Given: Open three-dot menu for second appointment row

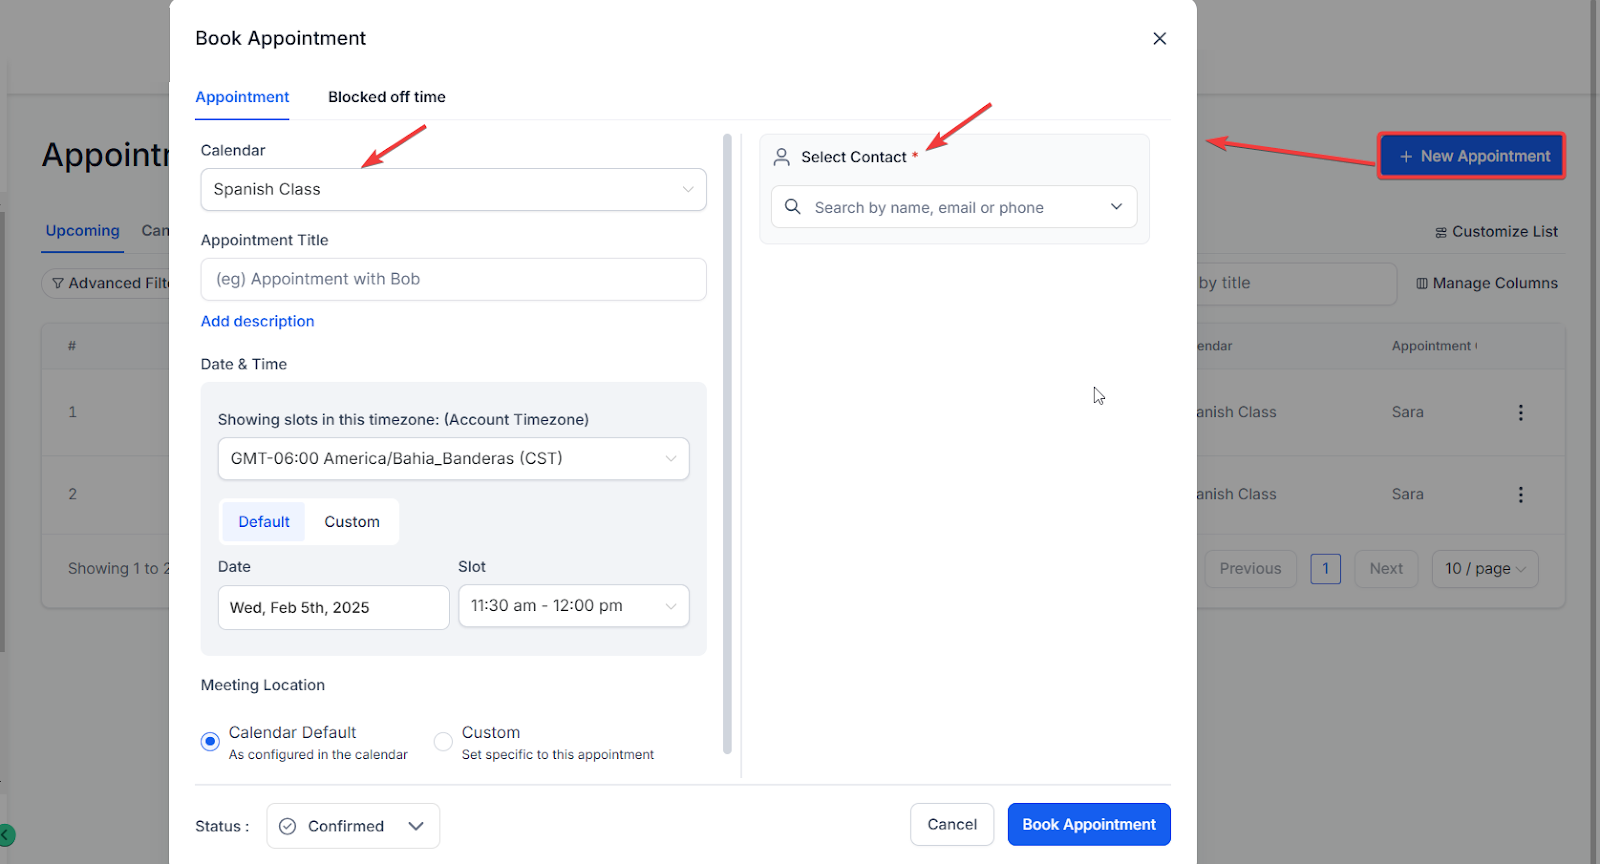Looking at the screenshot, I should click(1520, 494).
